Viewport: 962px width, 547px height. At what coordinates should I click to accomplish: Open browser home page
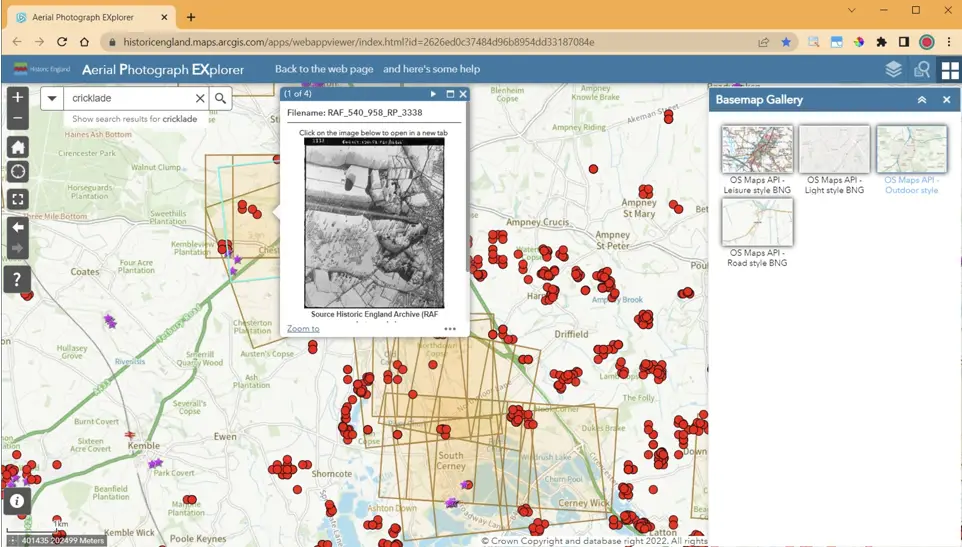point(85,42)
